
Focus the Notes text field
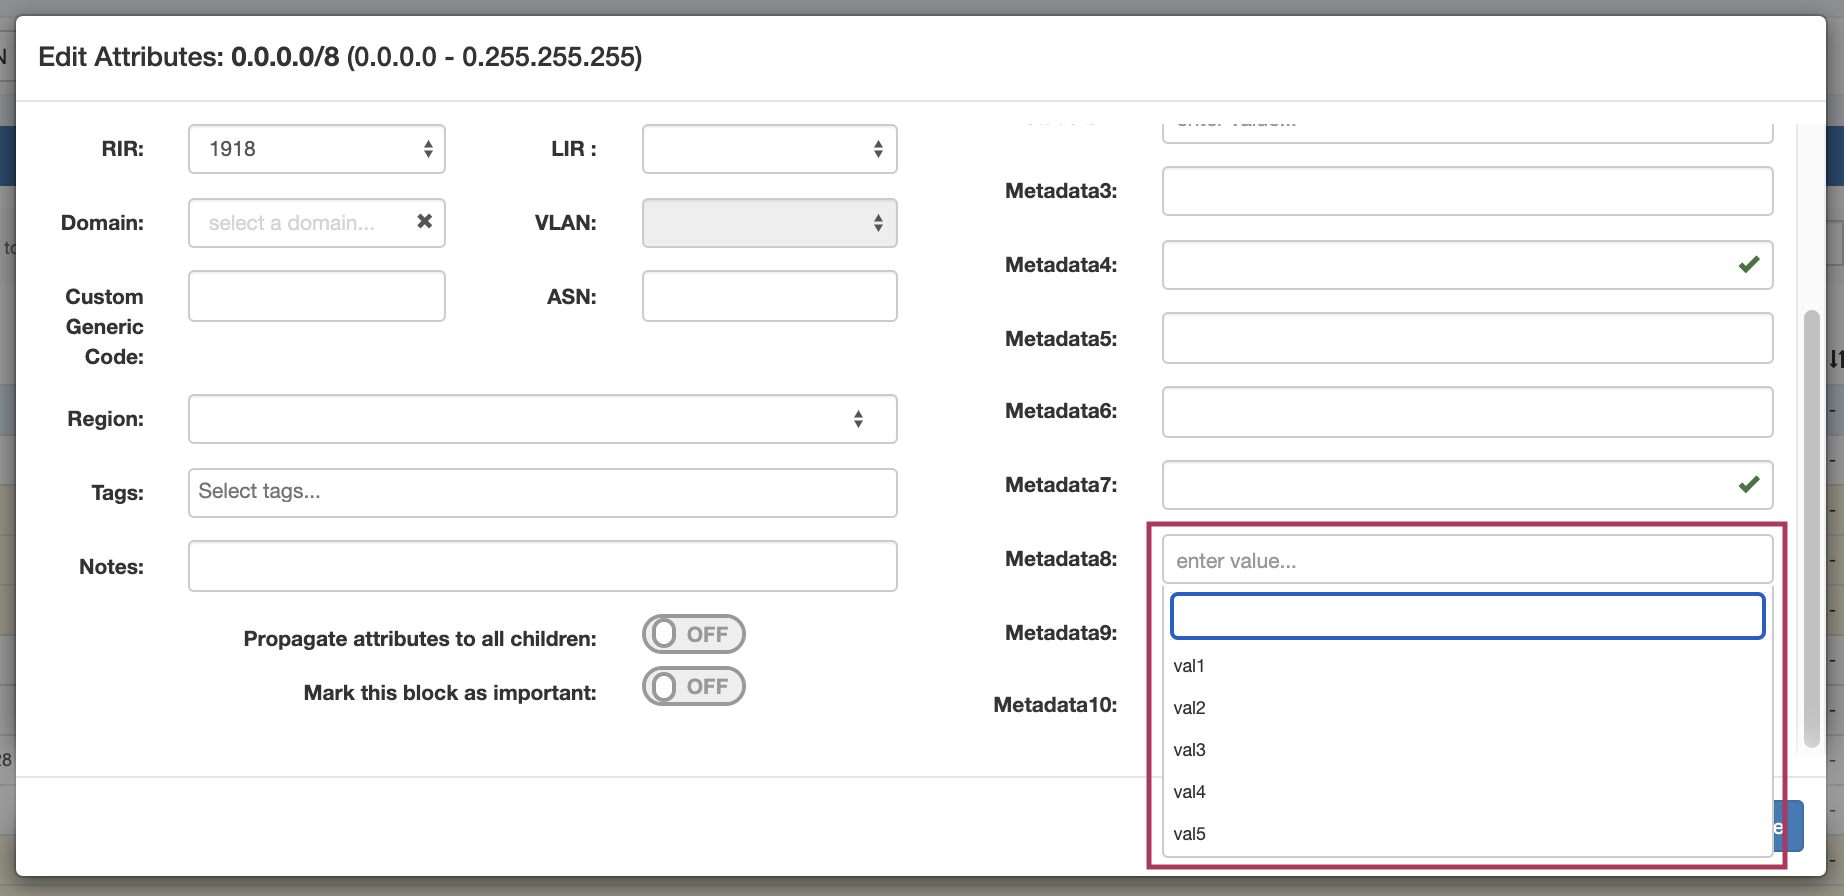tap(542, 566)
